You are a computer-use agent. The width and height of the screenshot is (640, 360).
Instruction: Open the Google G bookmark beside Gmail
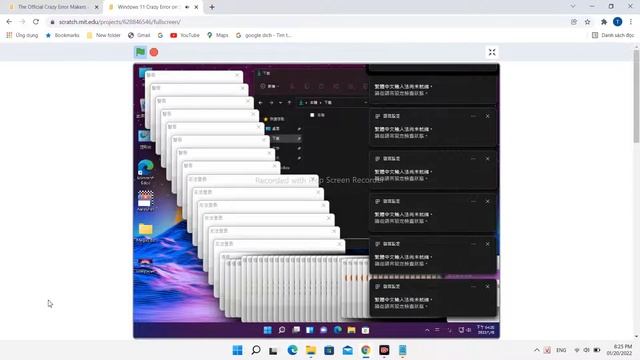[160, 36]
